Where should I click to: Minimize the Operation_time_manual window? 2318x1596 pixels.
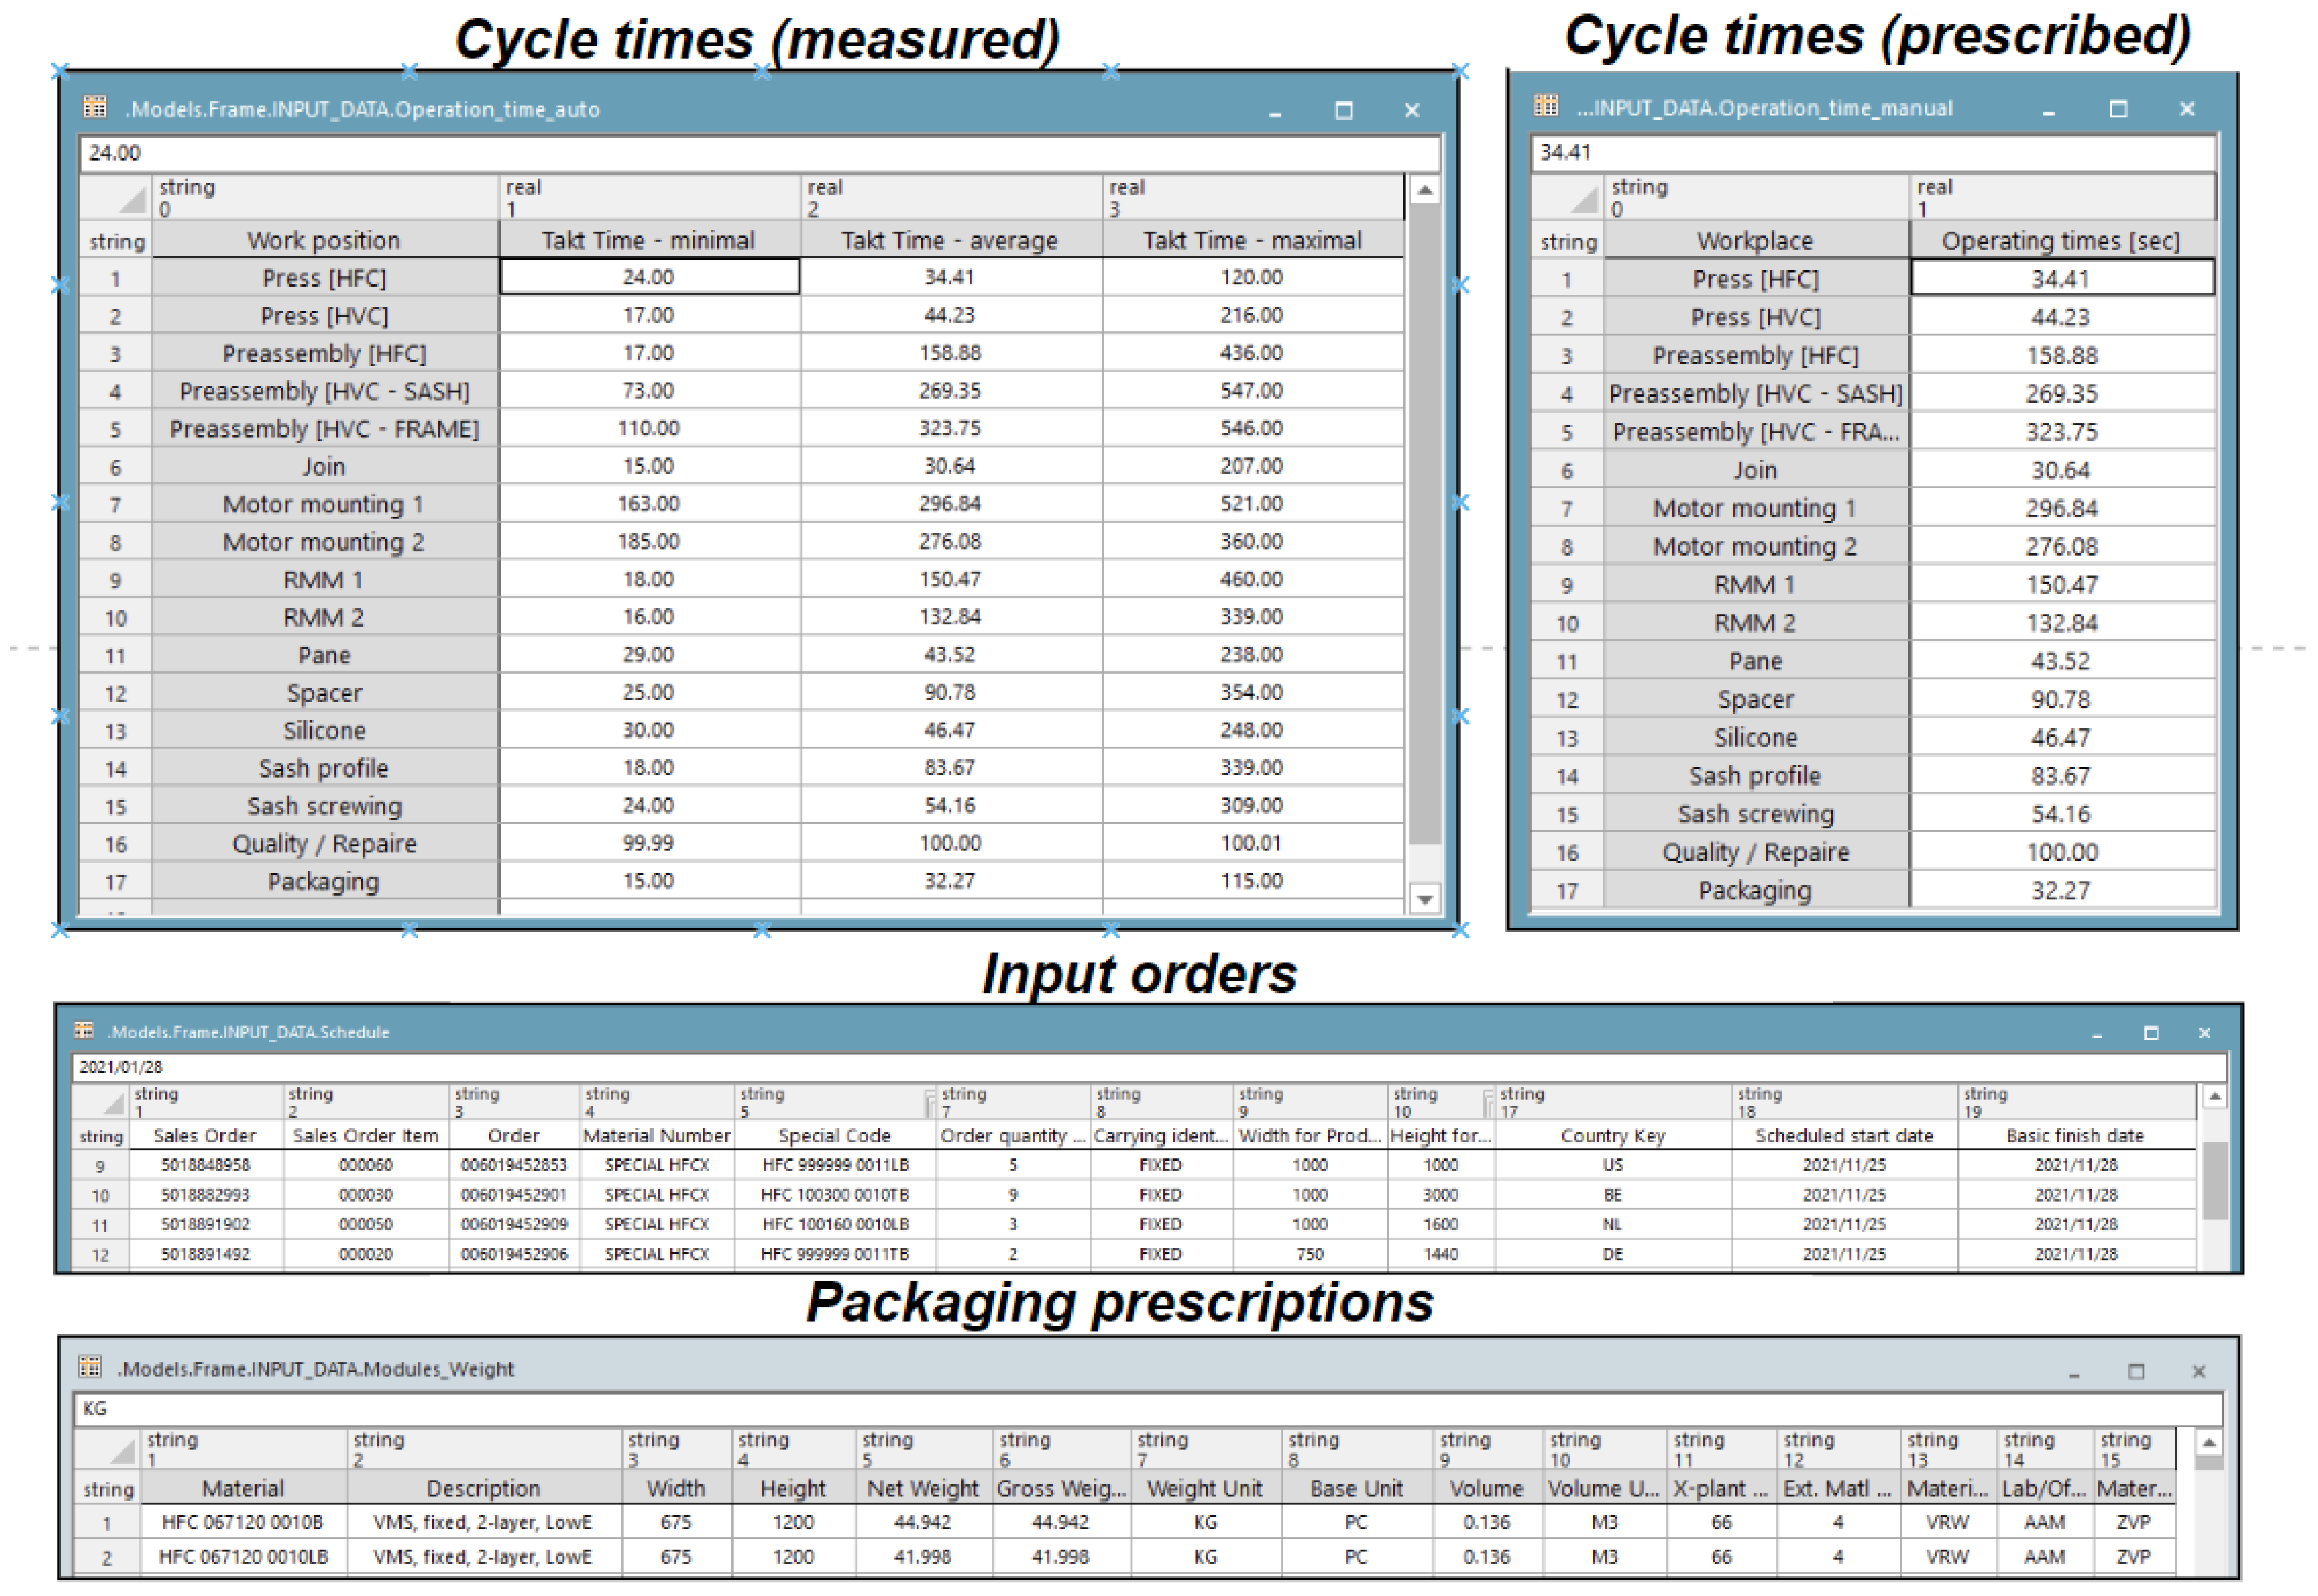coord(2048,110)
